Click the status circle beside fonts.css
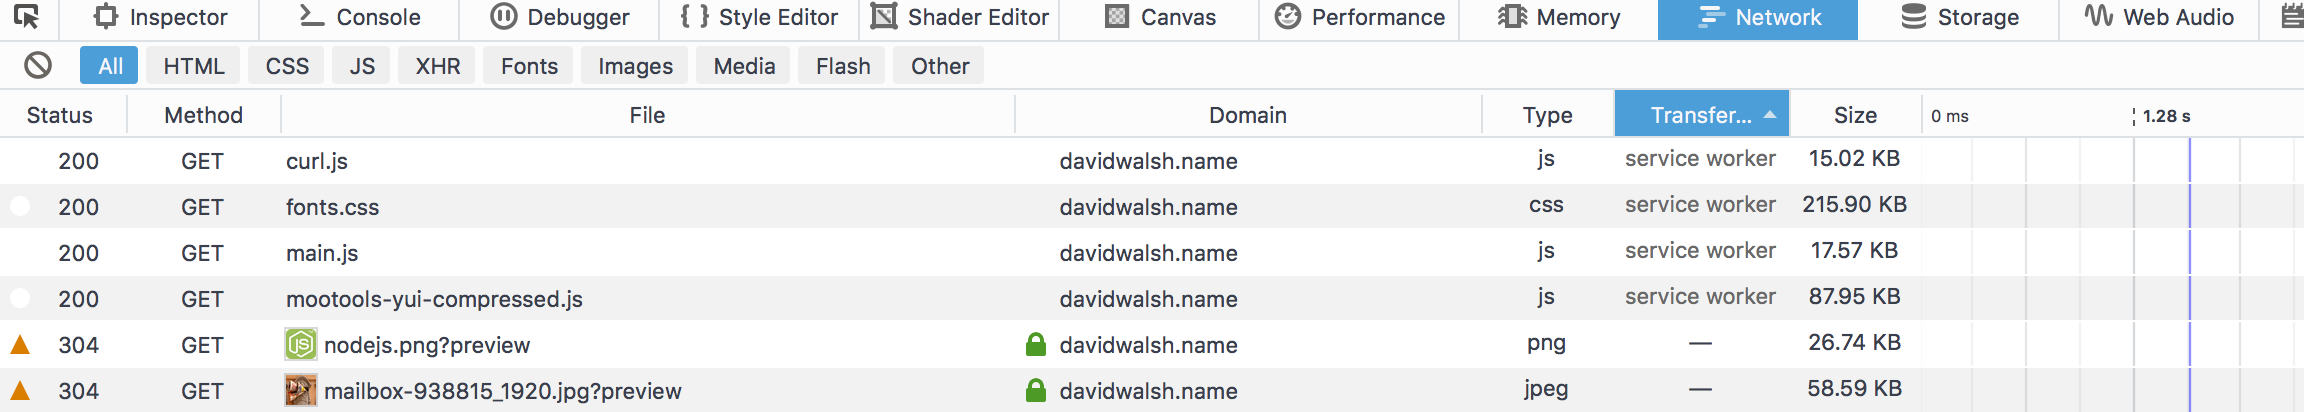Screen dimensions: 2304x412 point(20,207)
